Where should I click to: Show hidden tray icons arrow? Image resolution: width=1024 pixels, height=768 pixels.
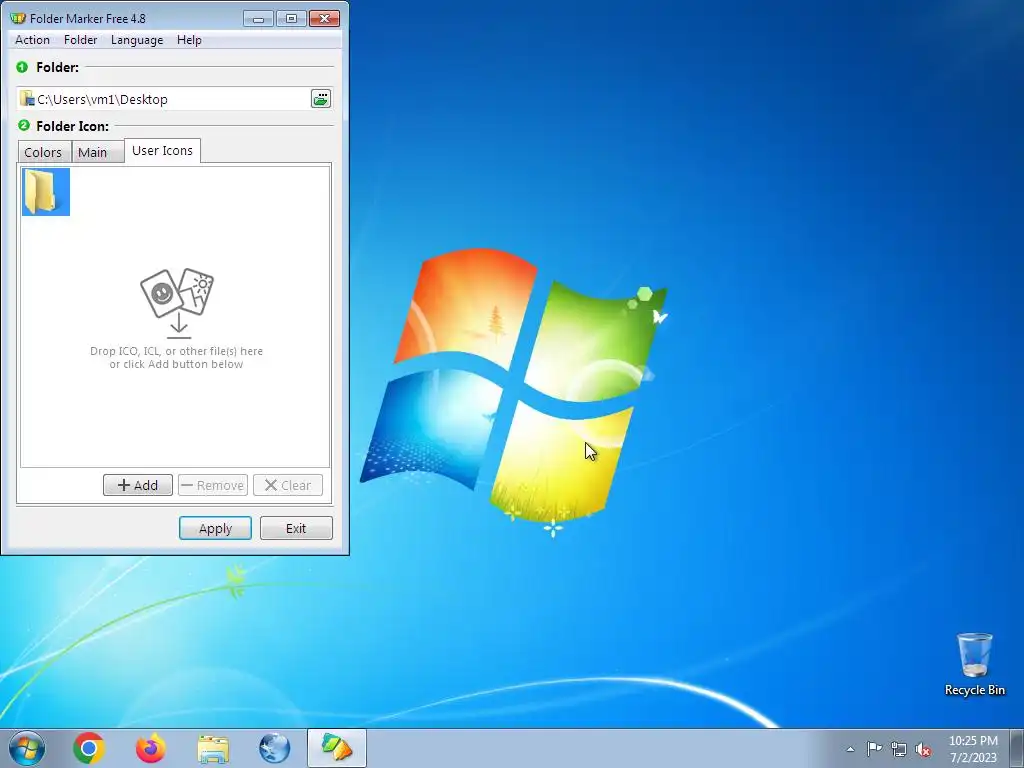coord(850,749)
